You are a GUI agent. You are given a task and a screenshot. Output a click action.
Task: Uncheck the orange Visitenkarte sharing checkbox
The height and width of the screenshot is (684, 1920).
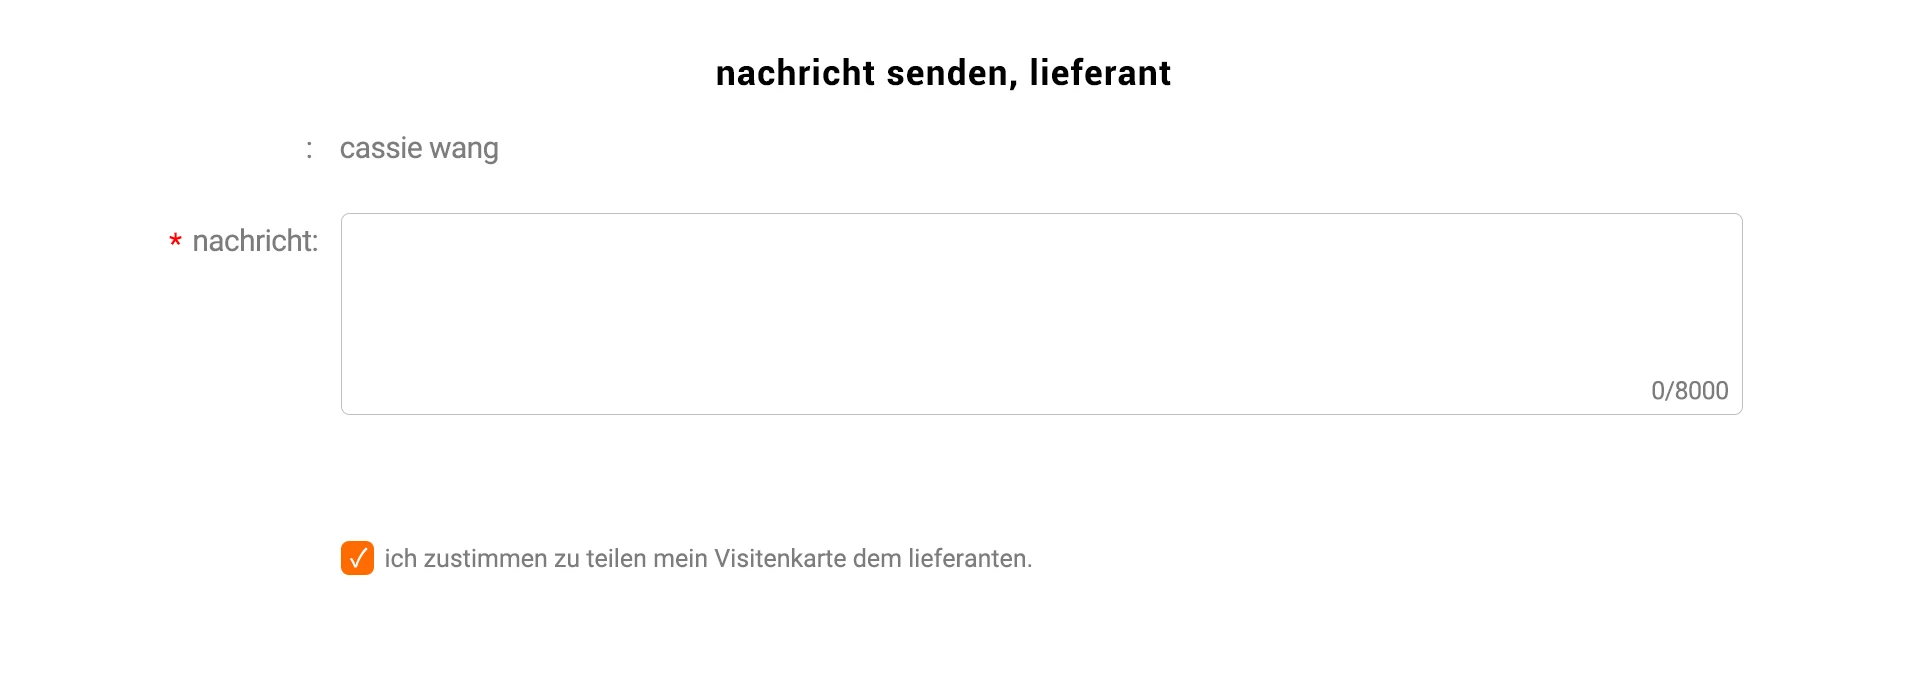[357, 558]
